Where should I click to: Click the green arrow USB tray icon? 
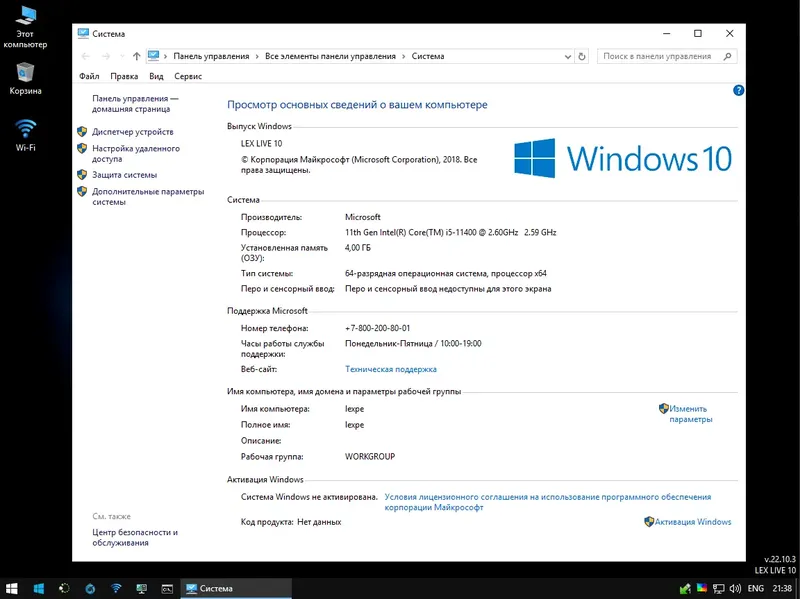pyautogui.click(x=685, y=588)
